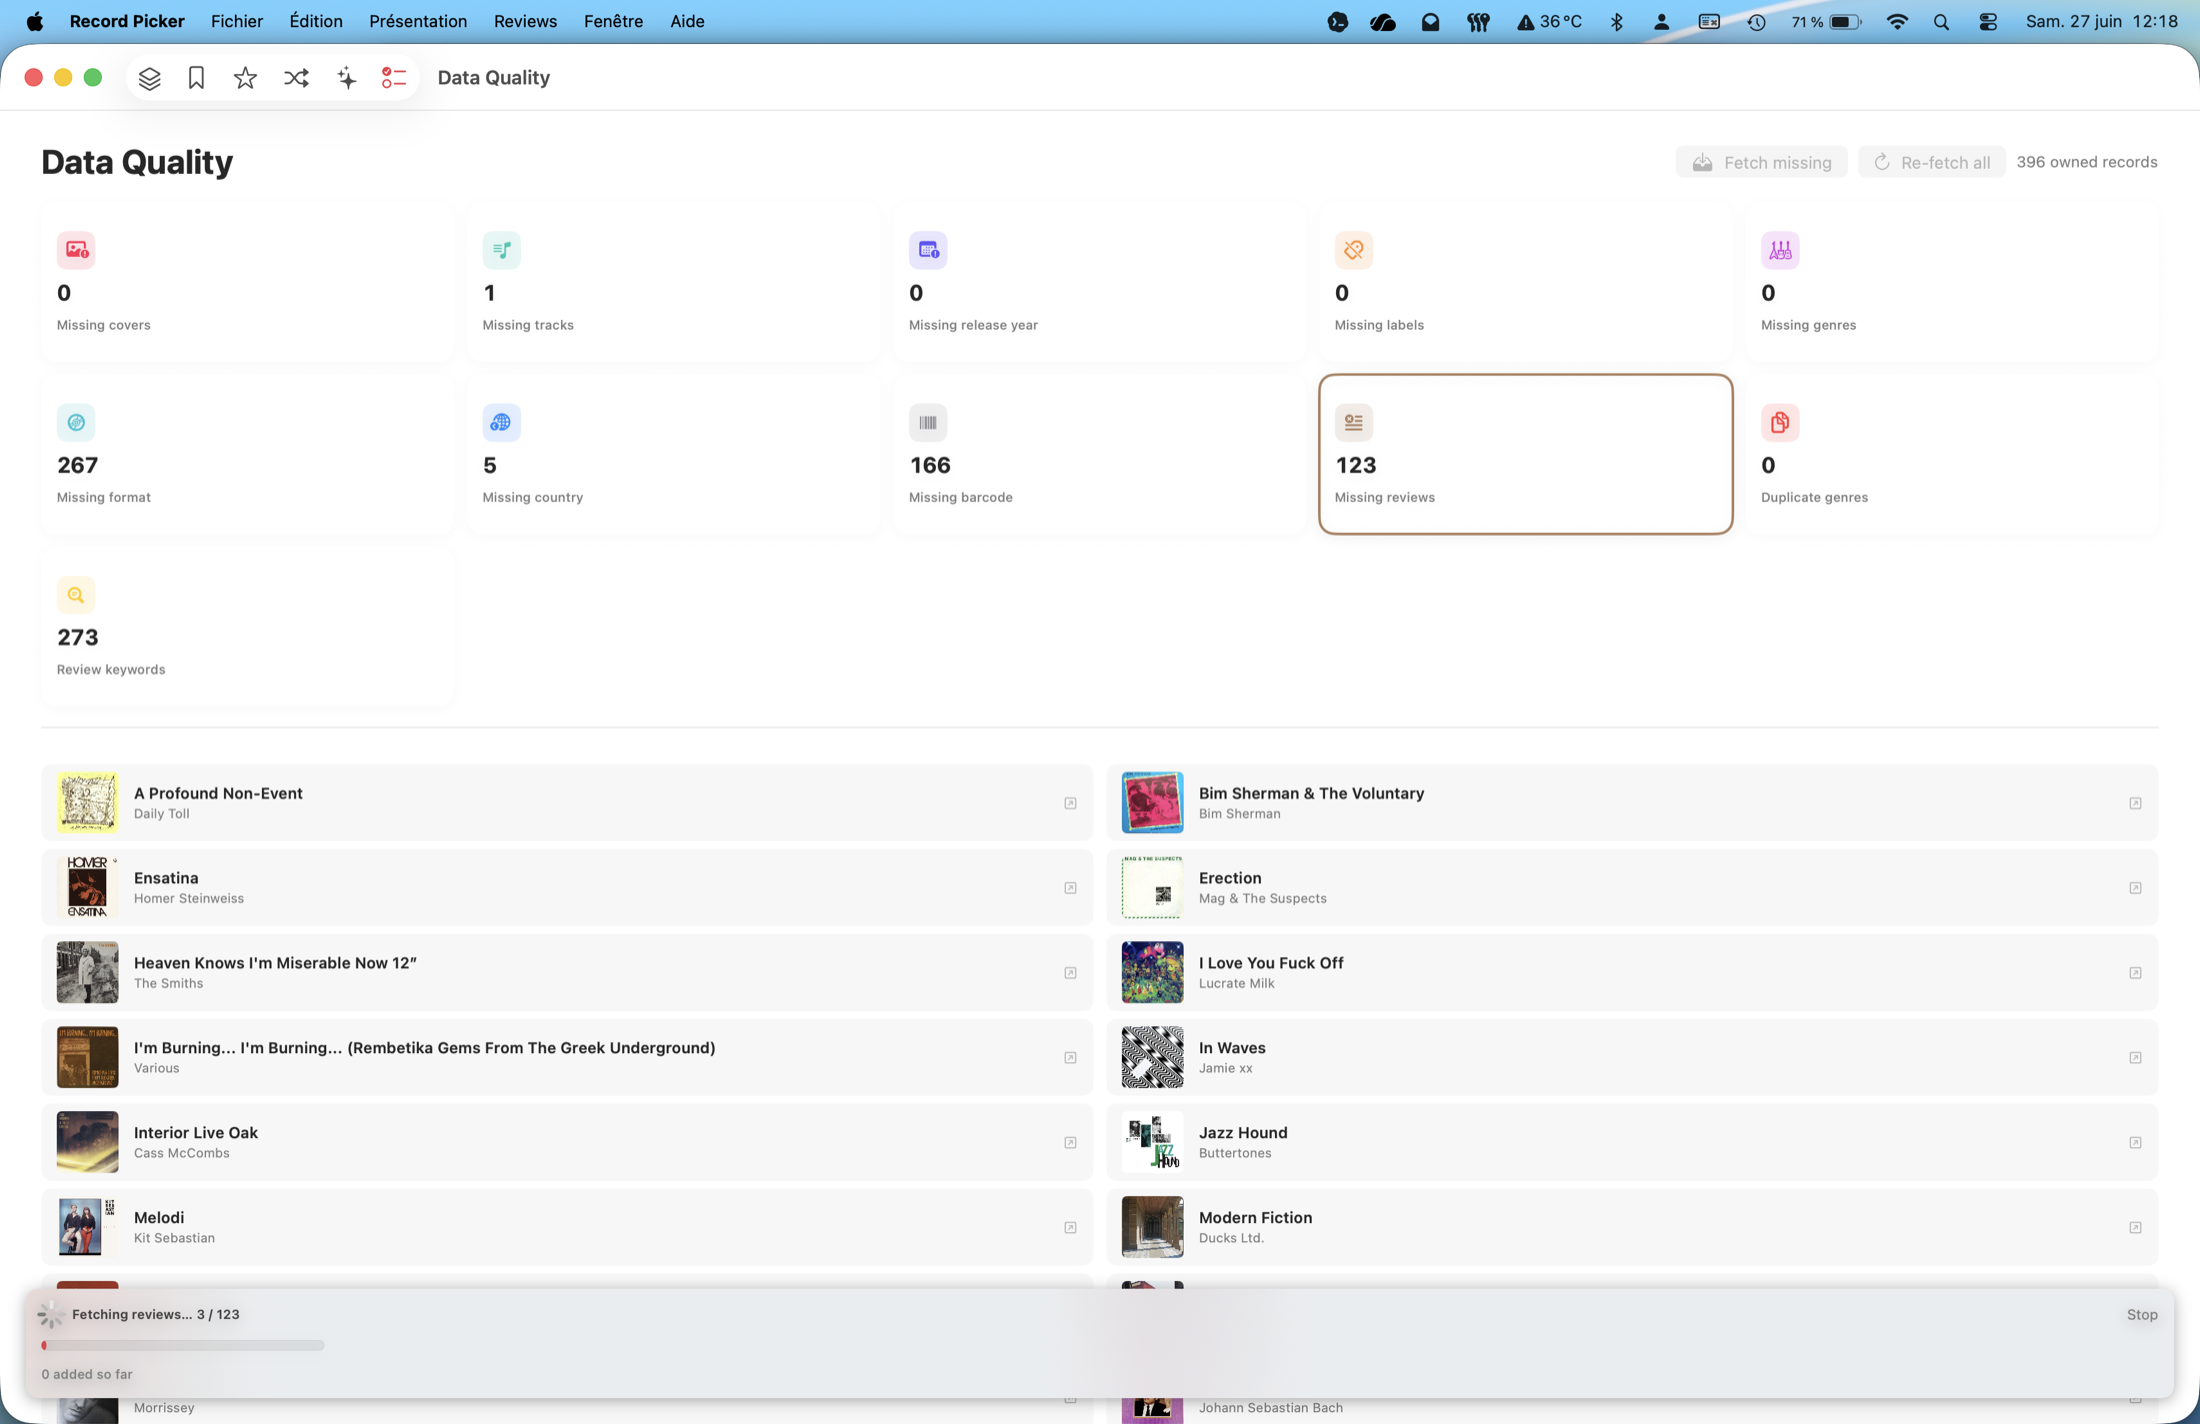Open Ensatina album cover thumbnail
The height and width of the screenshot is (1424, 2200).
88,887
